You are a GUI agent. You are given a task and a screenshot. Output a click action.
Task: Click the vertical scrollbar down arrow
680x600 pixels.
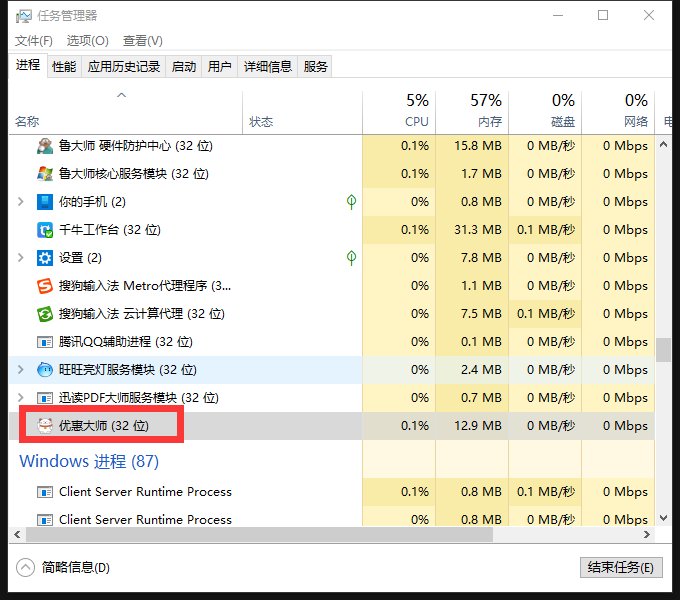pyautogui.click(x=663, y=518)
